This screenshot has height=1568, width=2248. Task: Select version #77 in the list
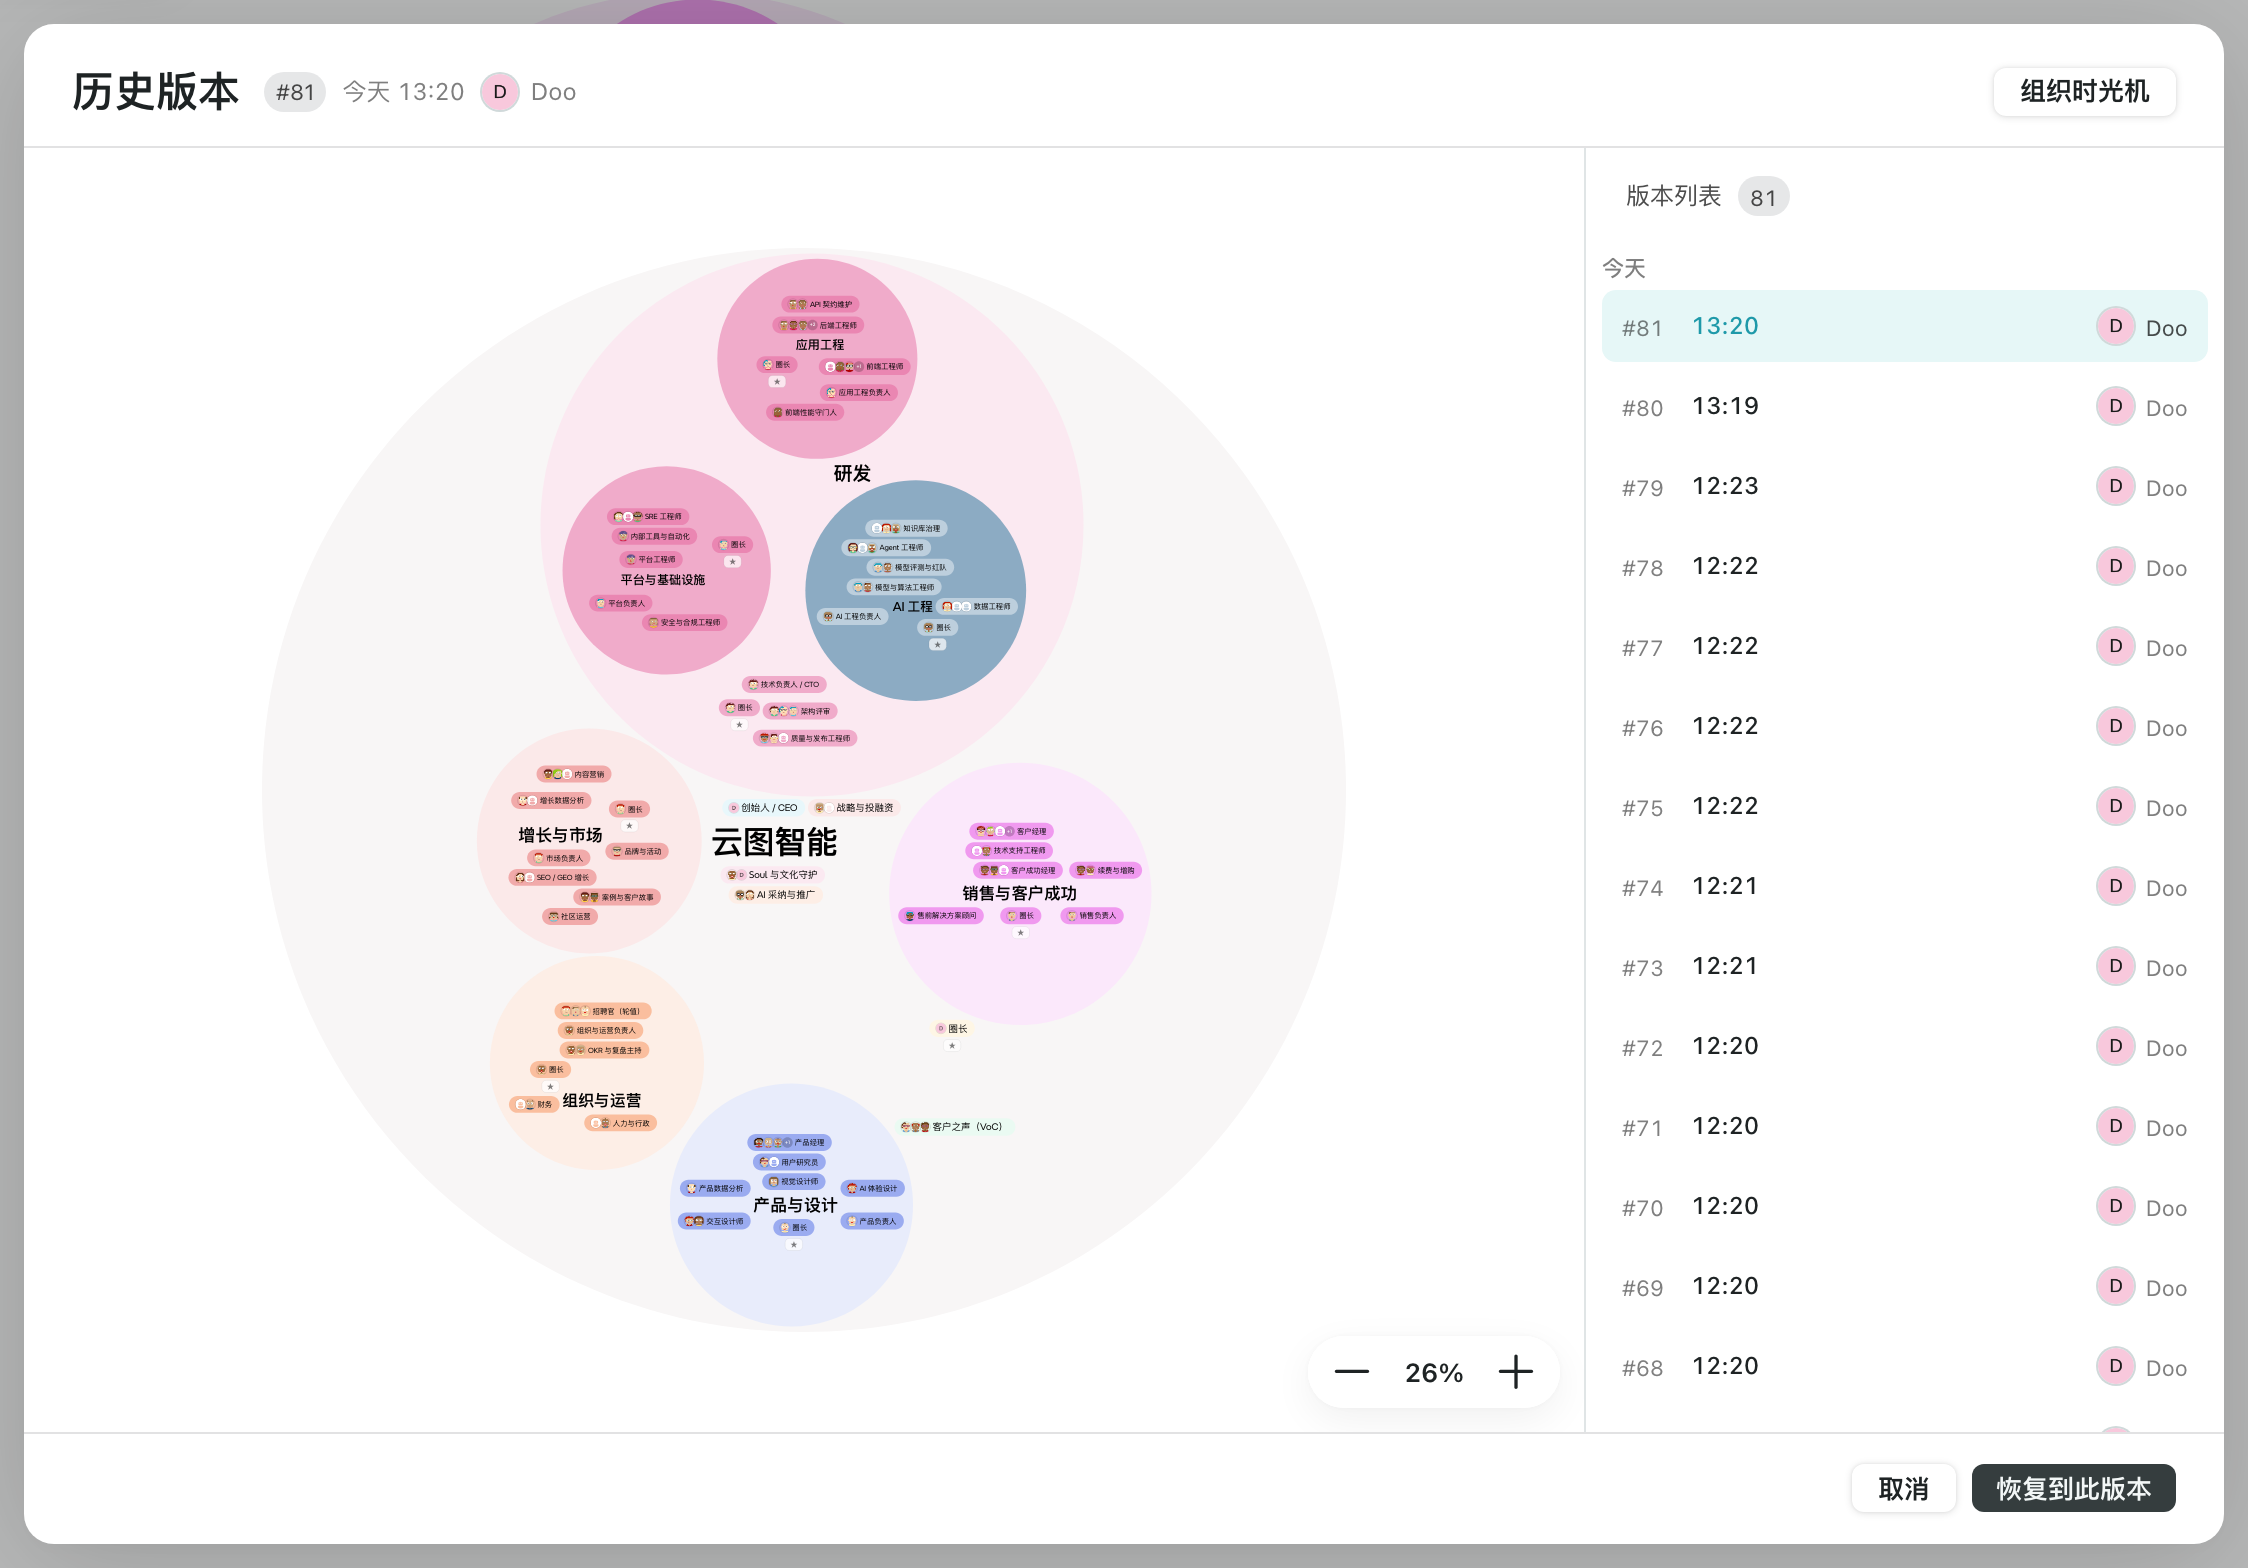[1904, 646]
